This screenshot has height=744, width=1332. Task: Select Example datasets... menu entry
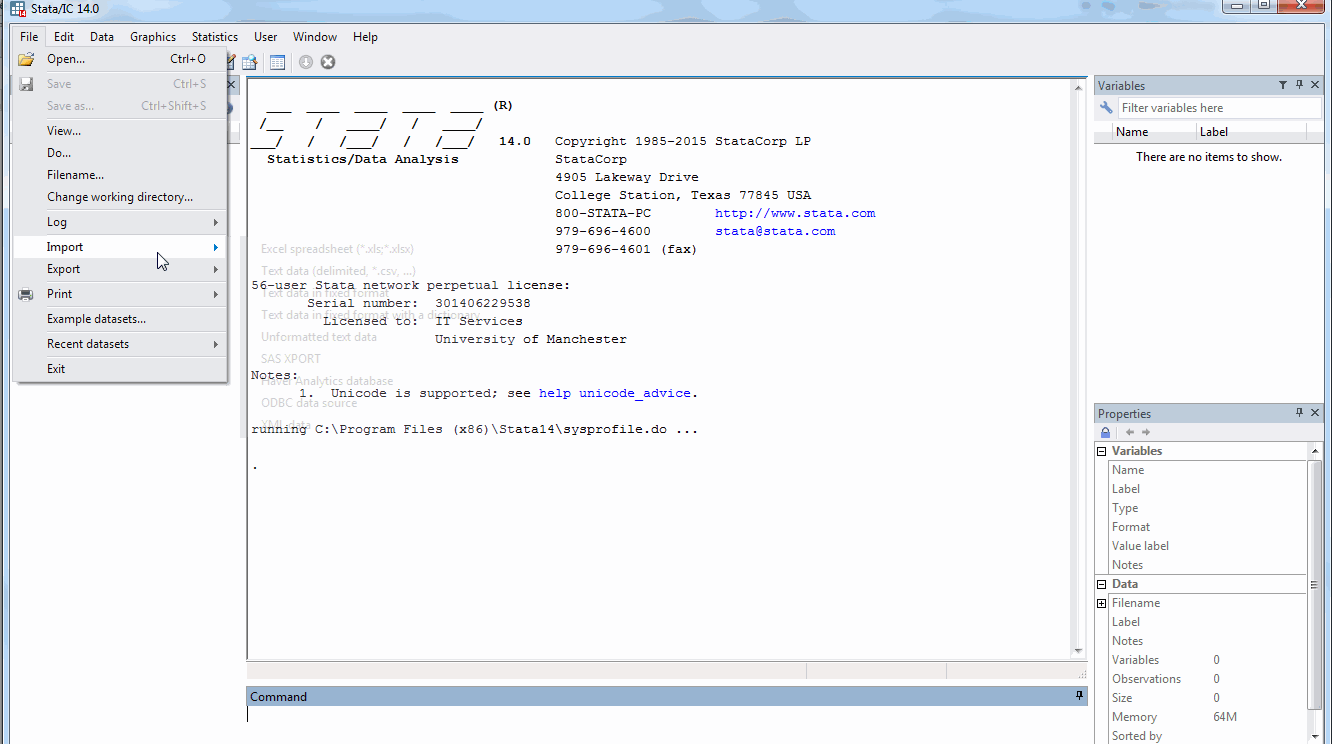click(120, 319)
